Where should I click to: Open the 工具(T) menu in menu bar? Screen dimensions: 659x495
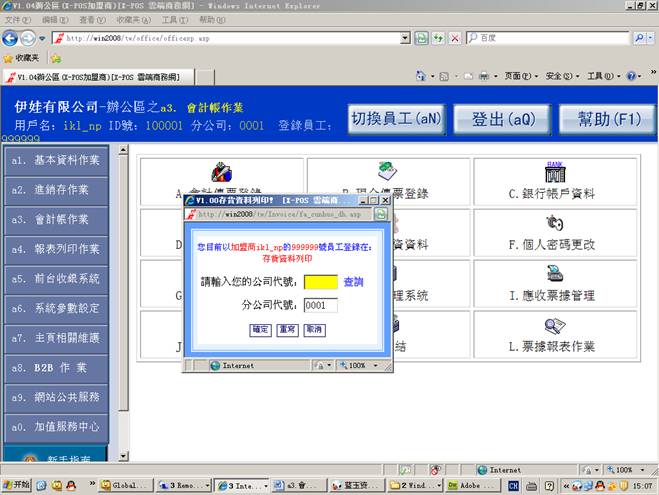coord(174,20)
